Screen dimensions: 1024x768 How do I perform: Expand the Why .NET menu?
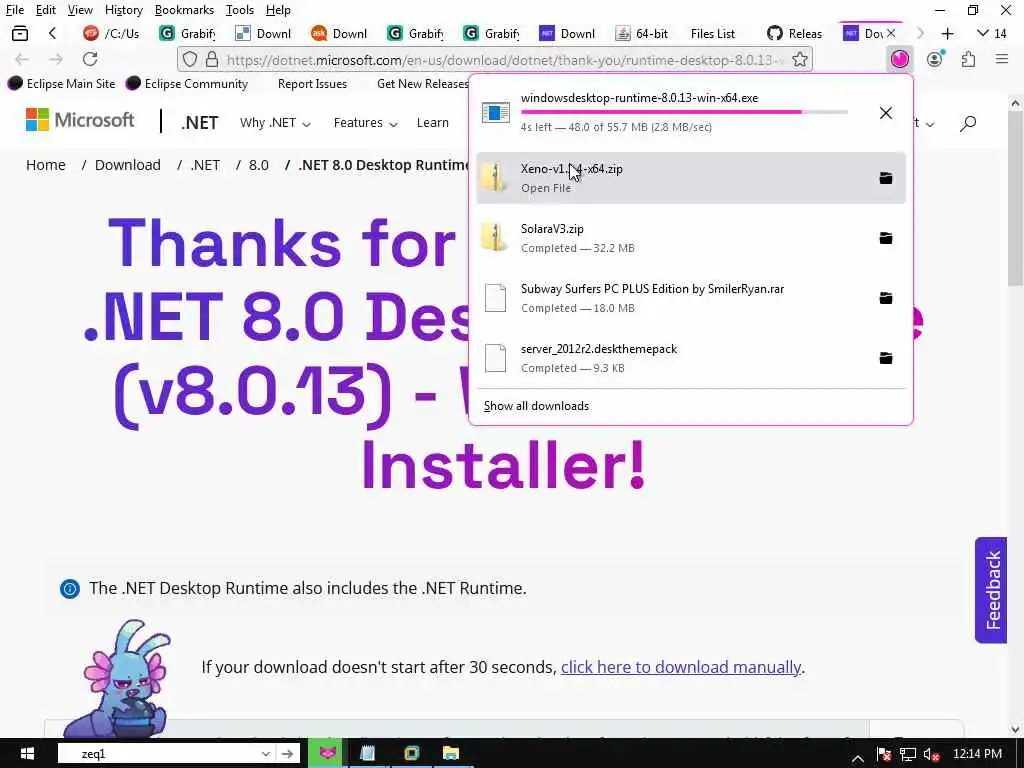pos(274,123)
